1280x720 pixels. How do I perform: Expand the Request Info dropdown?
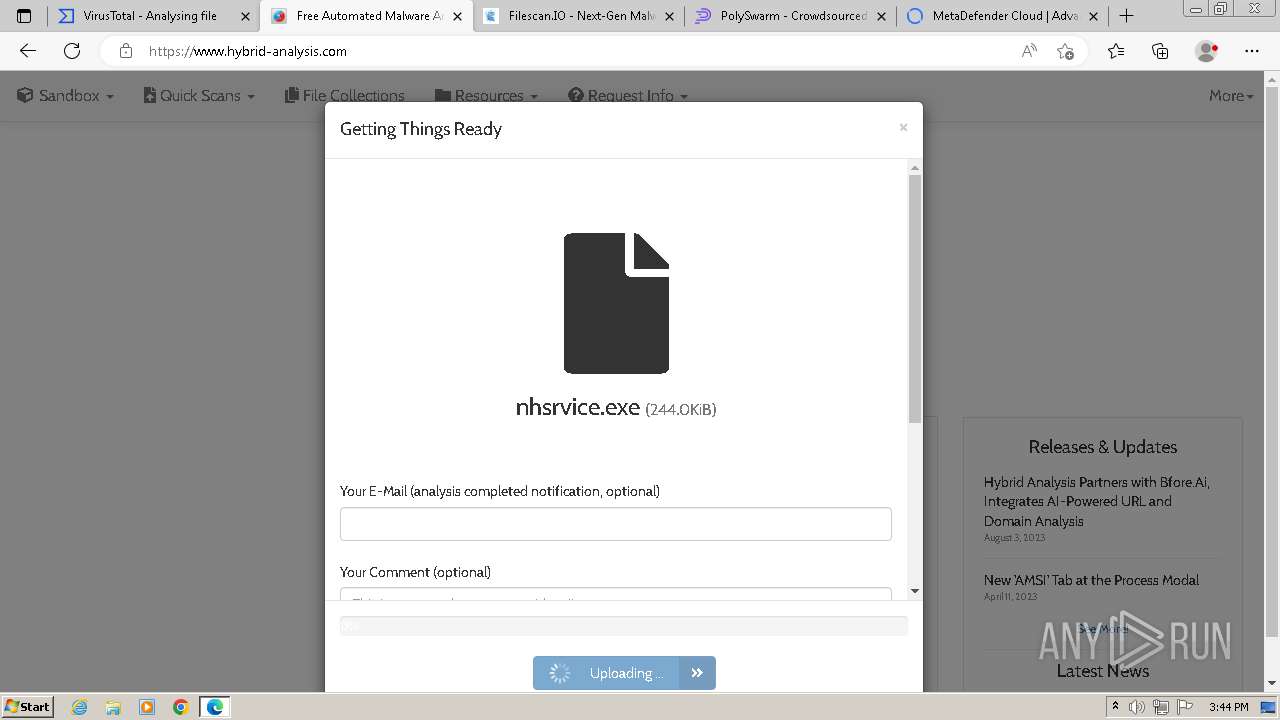click(x=628, y=96)
